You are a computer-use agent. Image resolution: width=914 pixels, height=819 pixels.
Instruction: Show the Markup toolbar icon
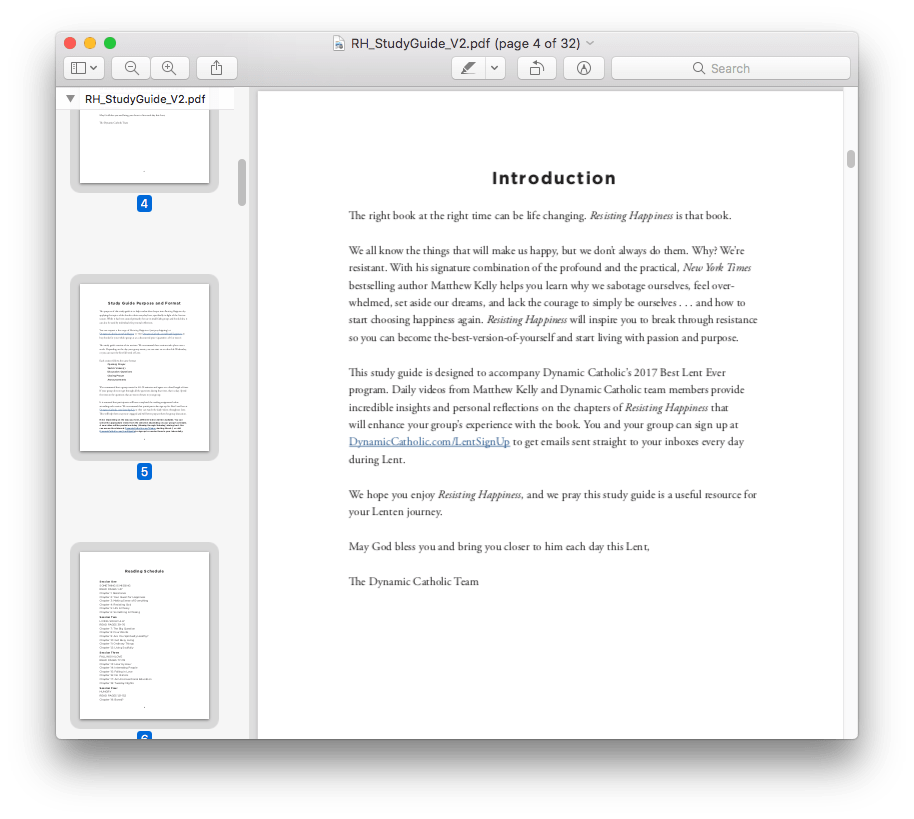point(583,67)
